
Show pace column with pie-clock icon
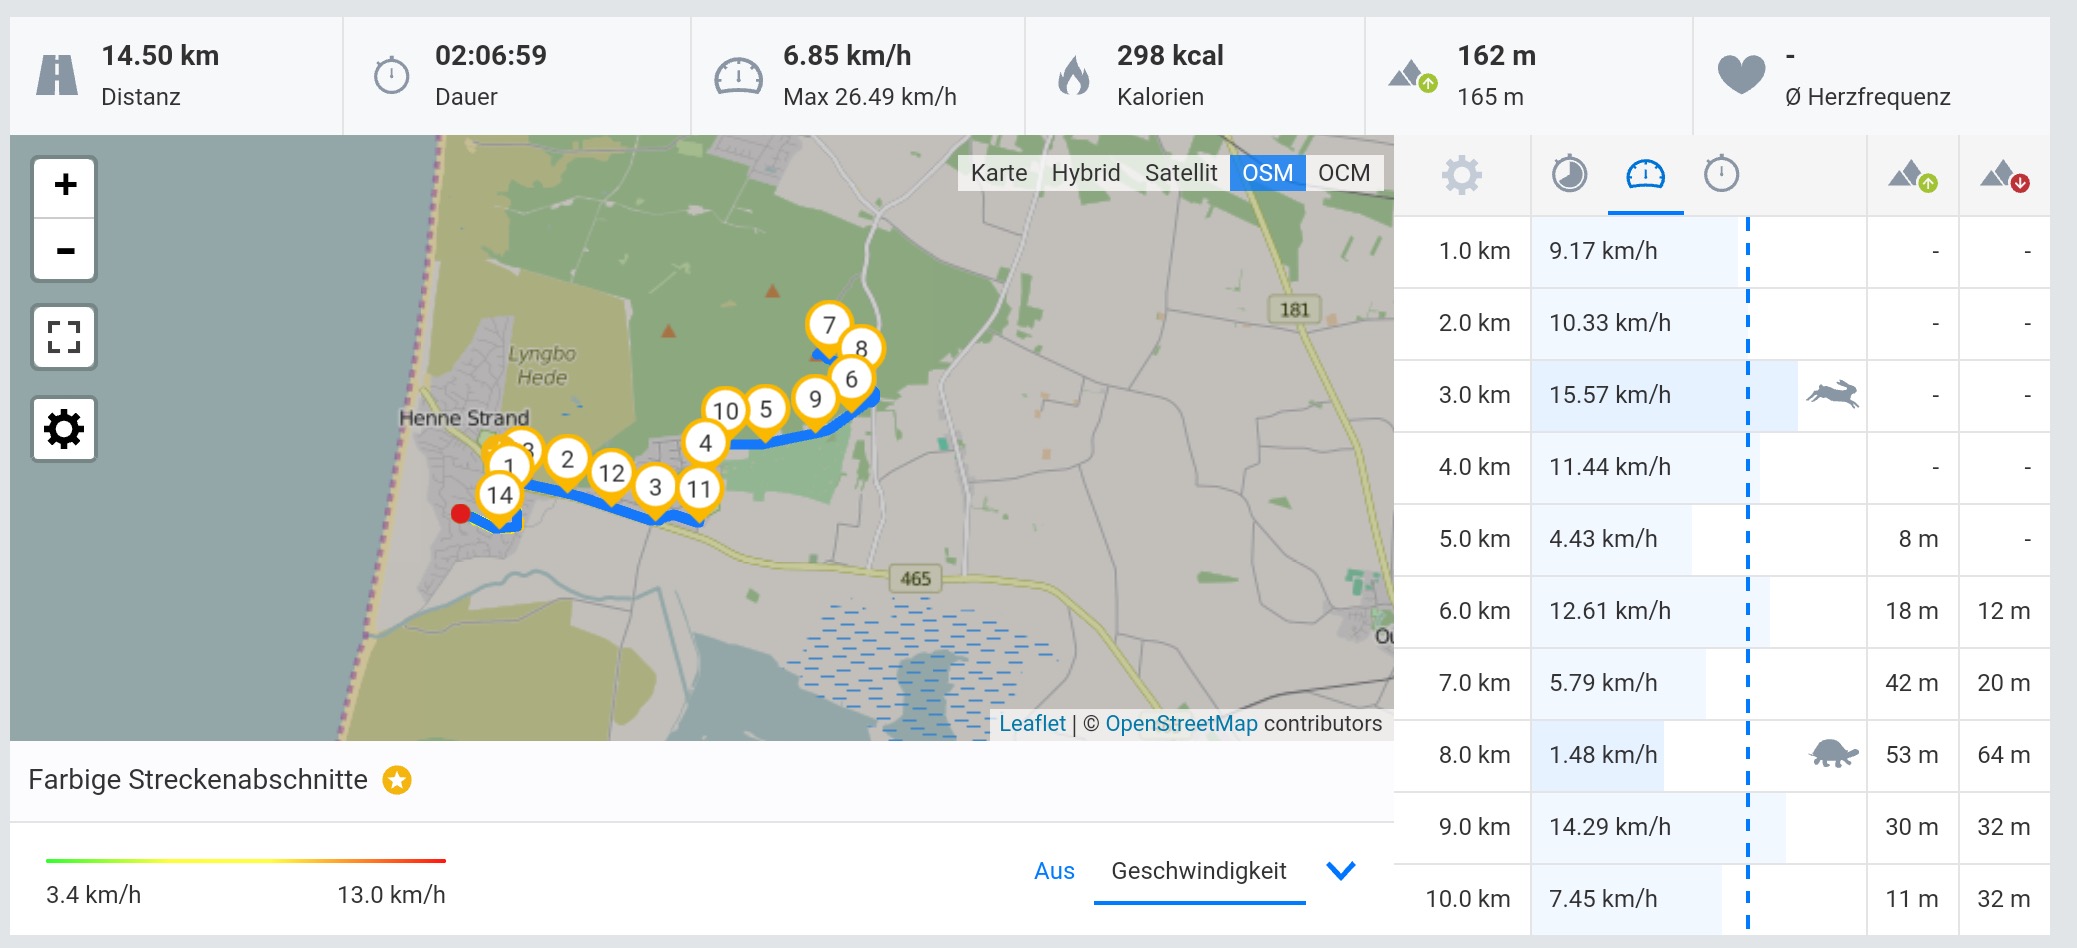click(1569, 175)
